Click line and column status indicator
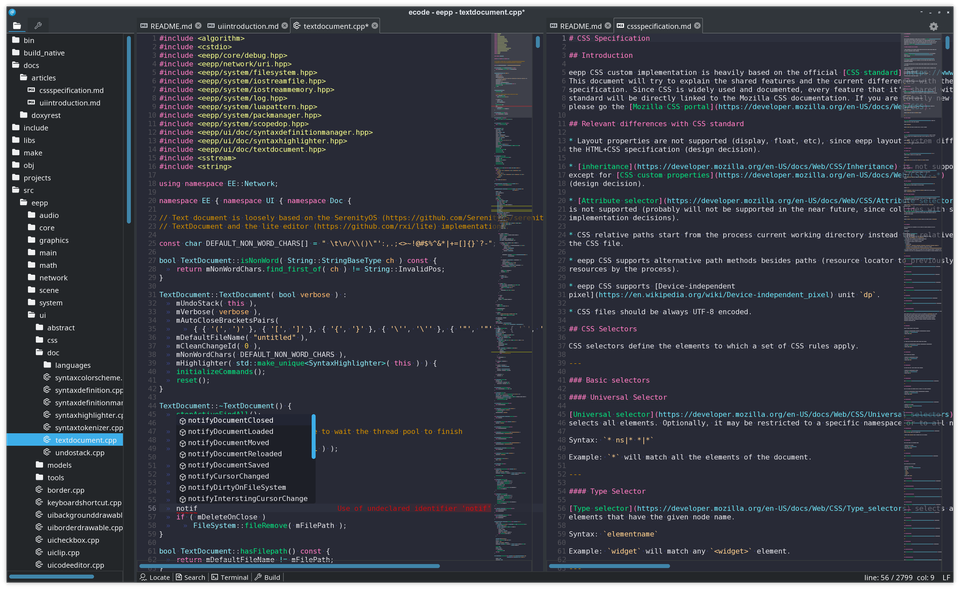 click(x=899, y=577)
